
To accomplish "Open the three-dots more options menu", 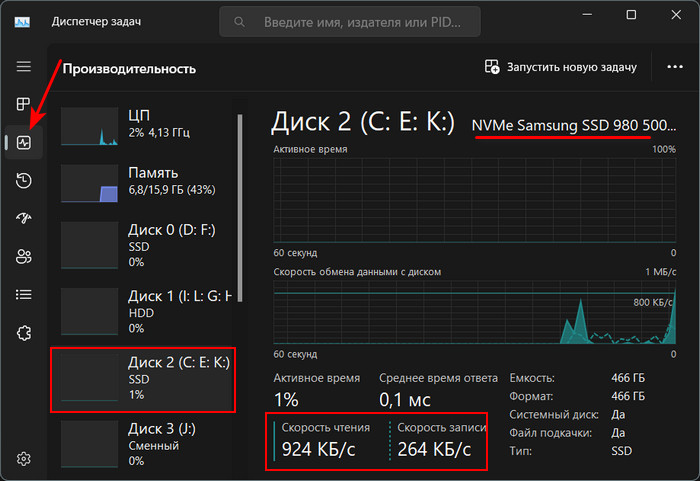I will pos(675,67).
